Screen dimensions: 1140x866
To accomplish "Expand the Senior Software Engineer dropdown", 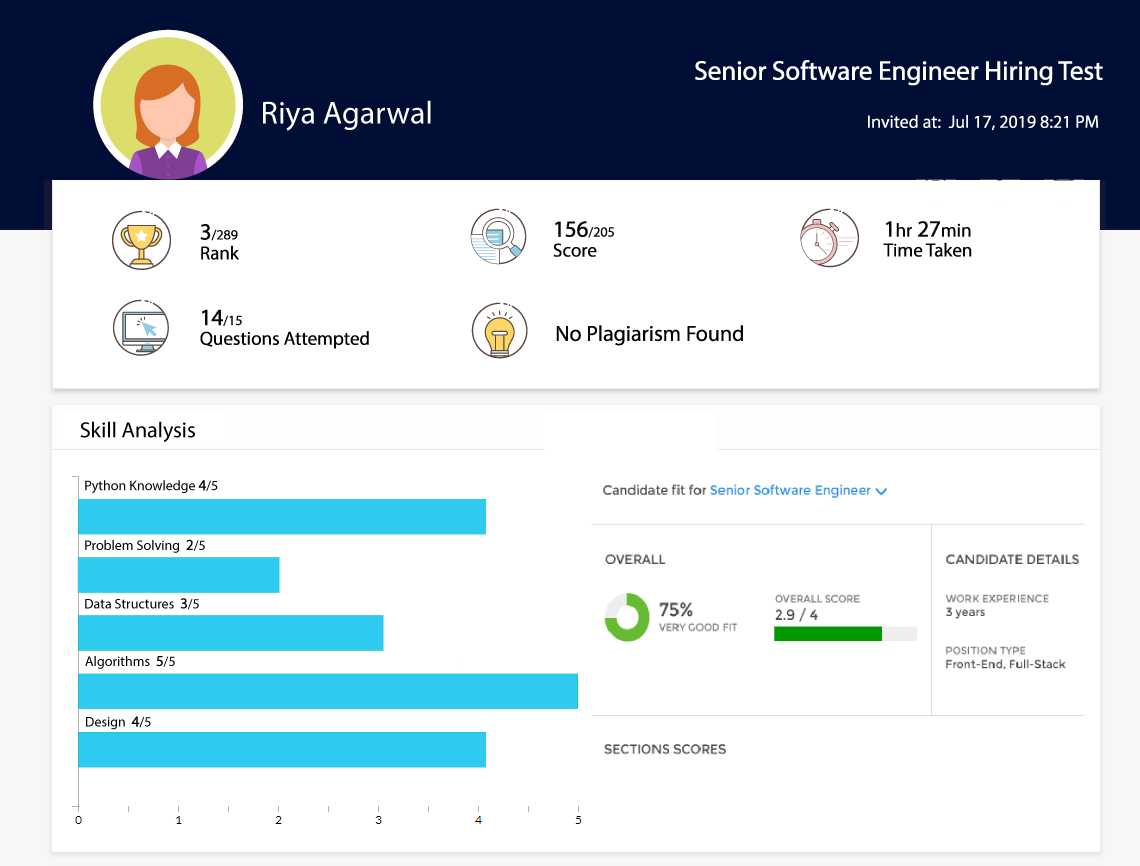I will (x=790, y=491).
